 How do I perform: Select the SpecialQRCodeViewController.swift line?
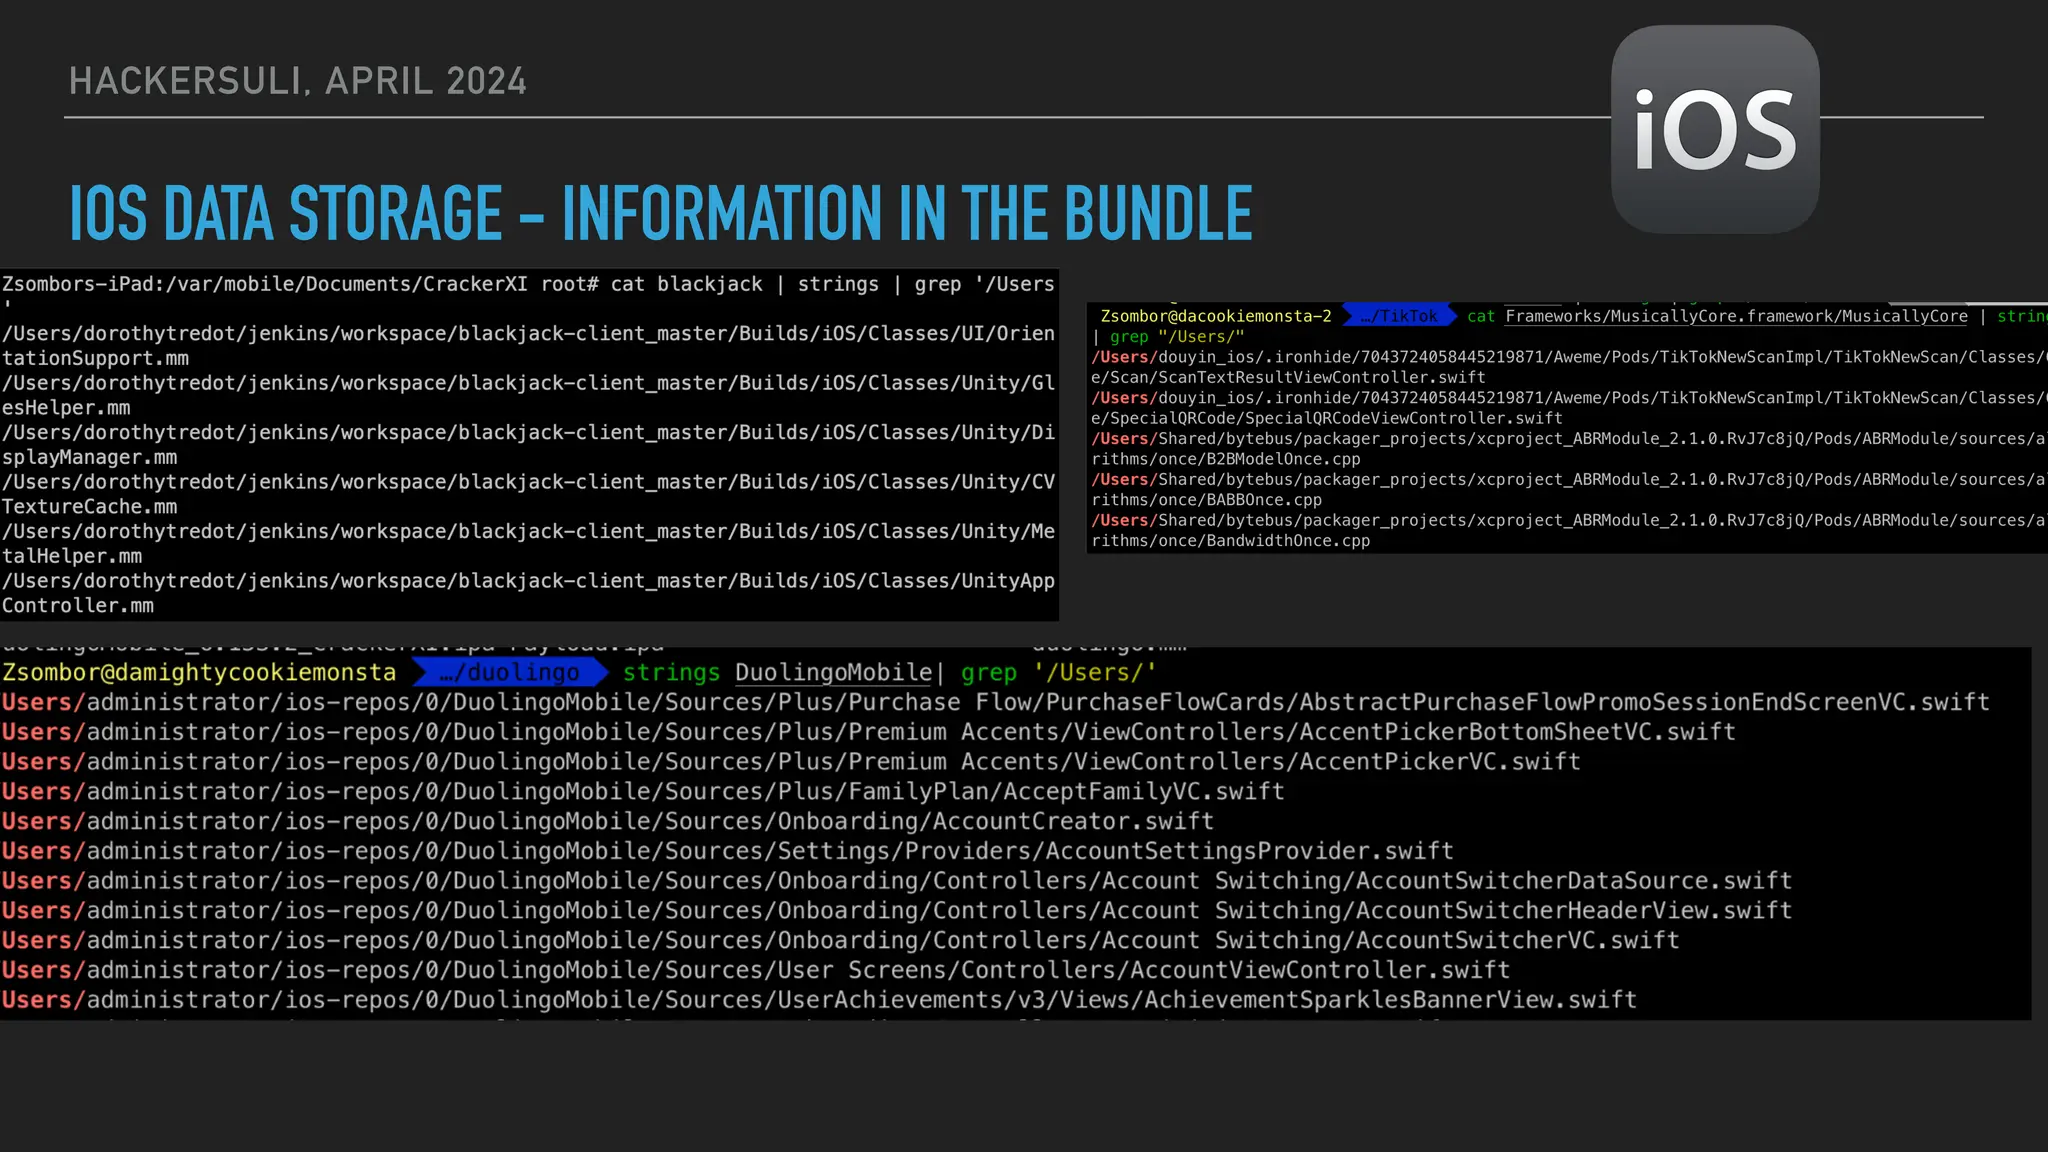(x=1569, y=408)
